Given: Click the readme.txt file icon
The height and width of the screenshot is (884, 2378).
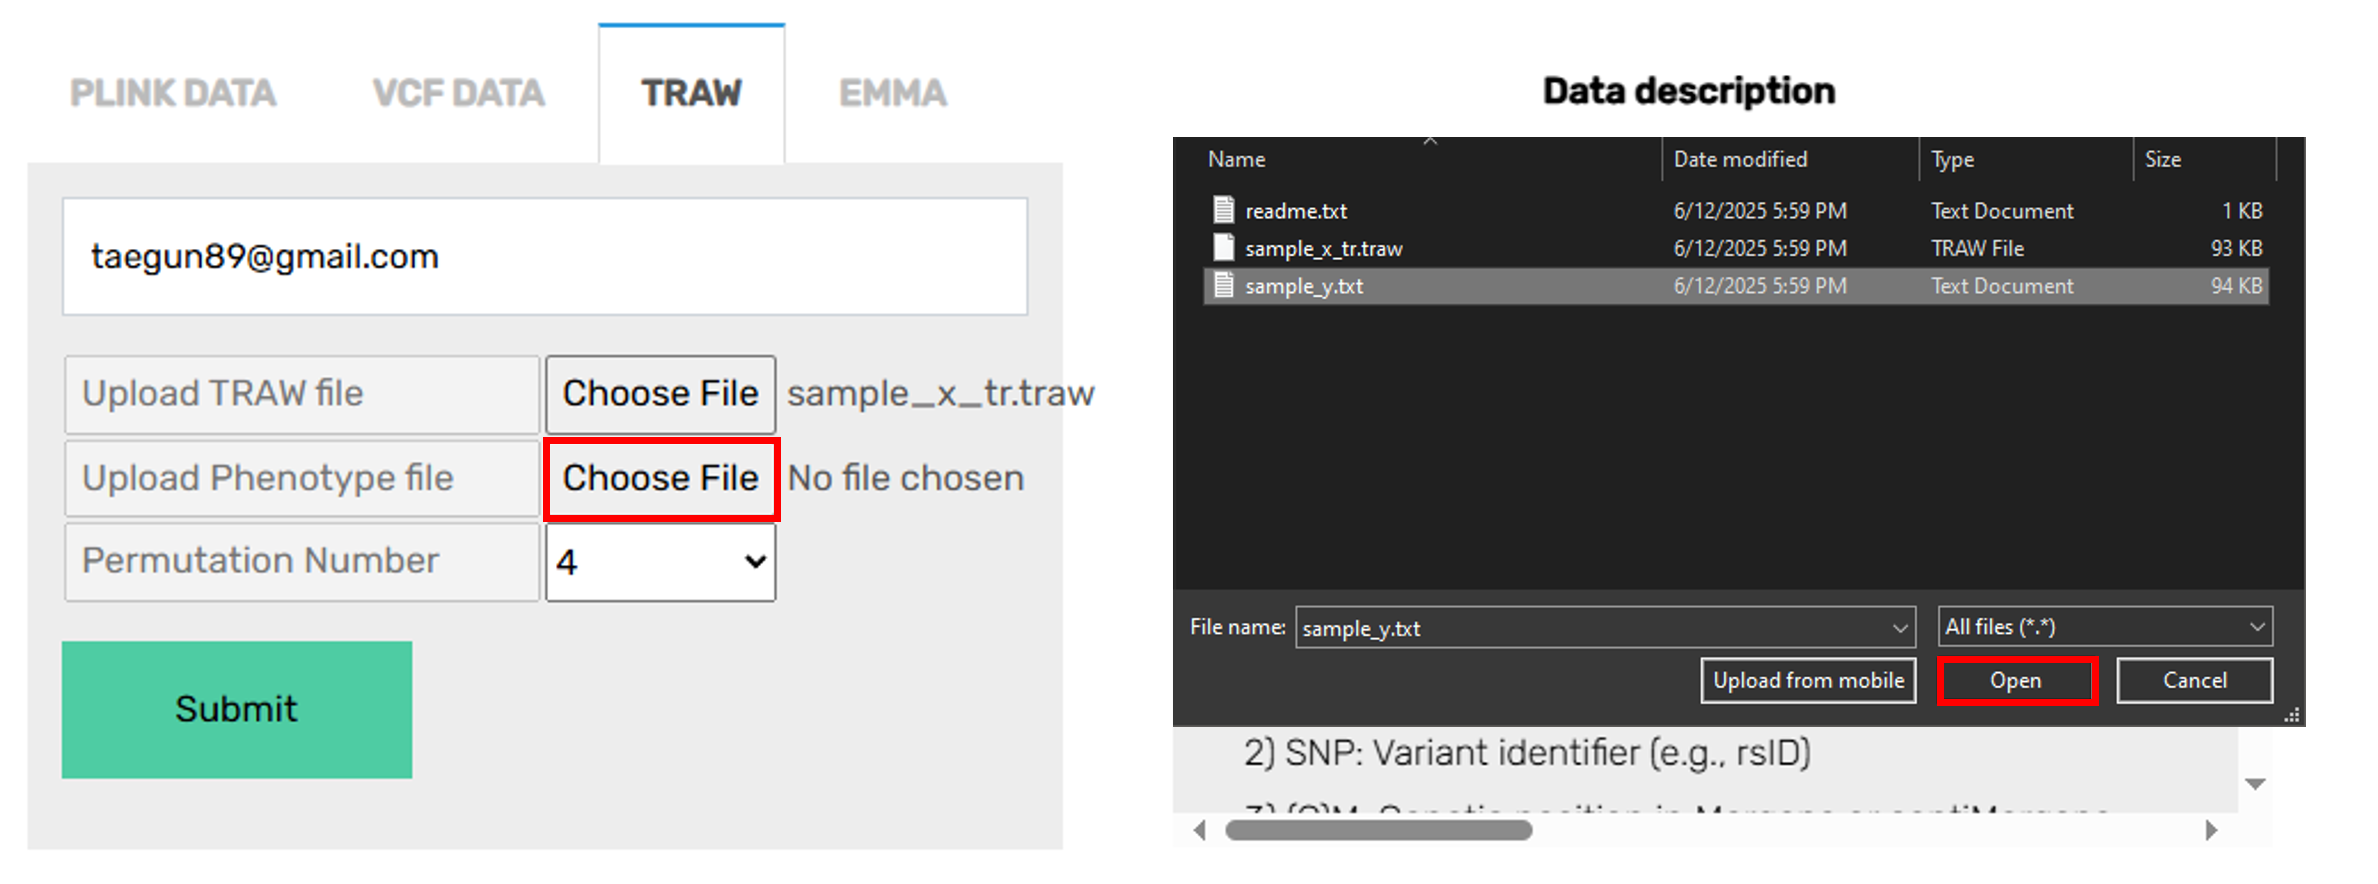Looking at the screenshot, I should pyautogui.click(x=1223, y=210).
